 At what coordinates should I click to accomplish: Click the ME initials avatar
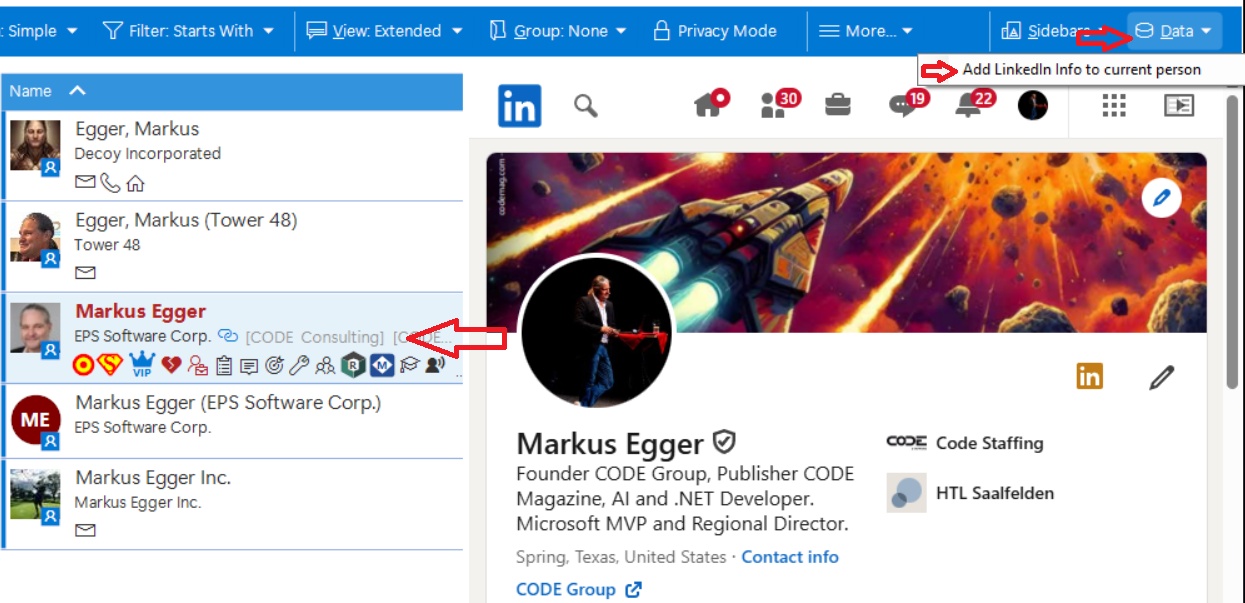[x=36, y=421]
